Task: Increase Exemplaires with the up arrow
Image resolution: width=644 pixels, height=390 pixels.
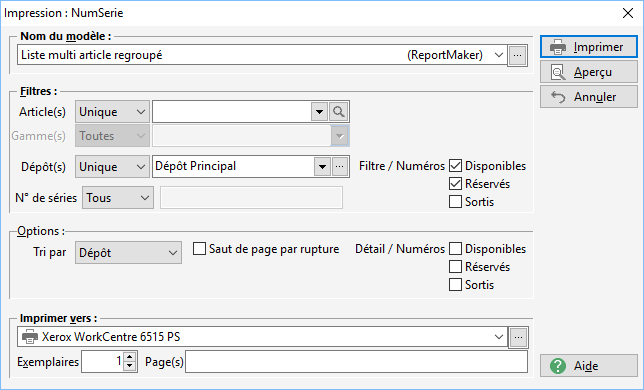Action: [130, 357]
